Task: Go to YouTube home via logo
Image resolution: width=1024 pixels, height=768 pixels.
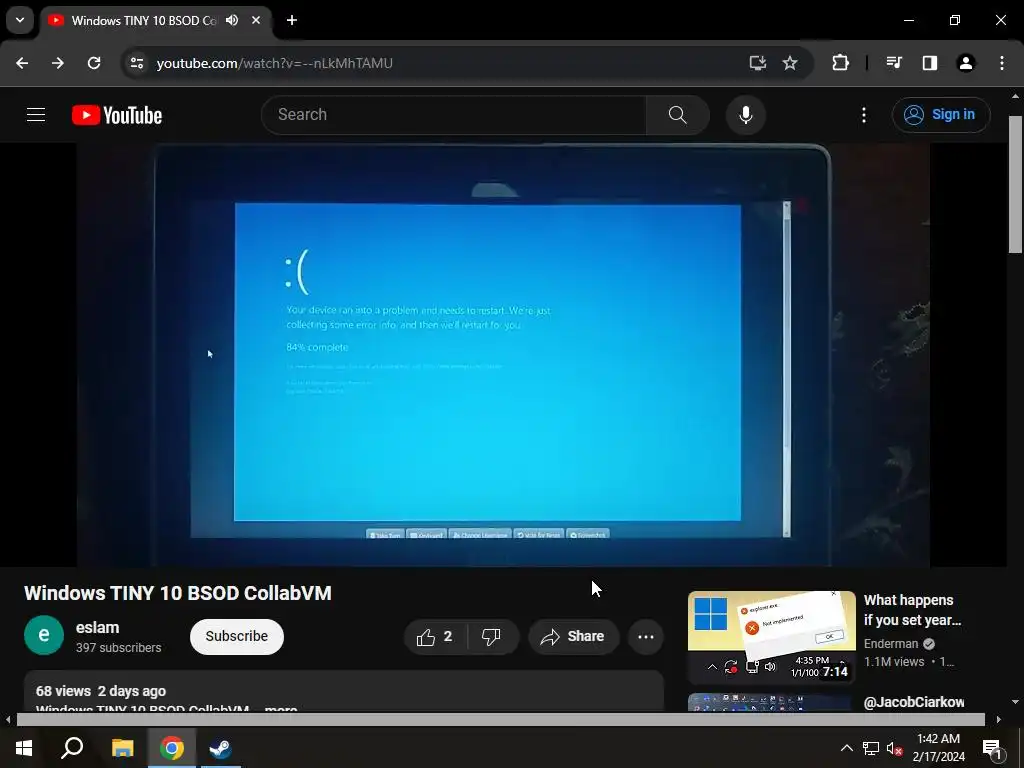Action: tap(117, 115)
